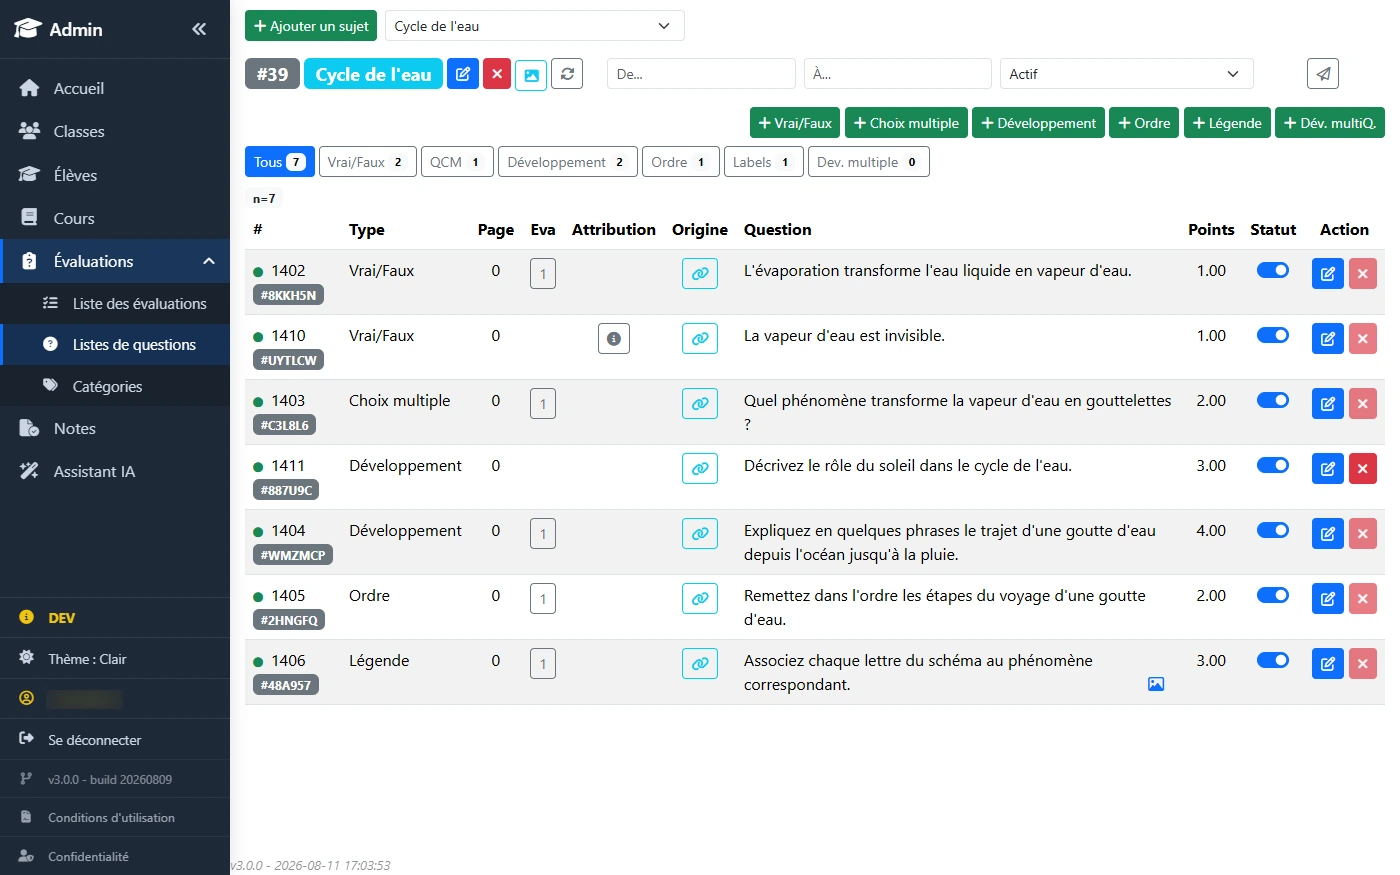This screenshot has width=1400, height=875.
Task: Show the Tous filter tab
Action: (279, 162)
